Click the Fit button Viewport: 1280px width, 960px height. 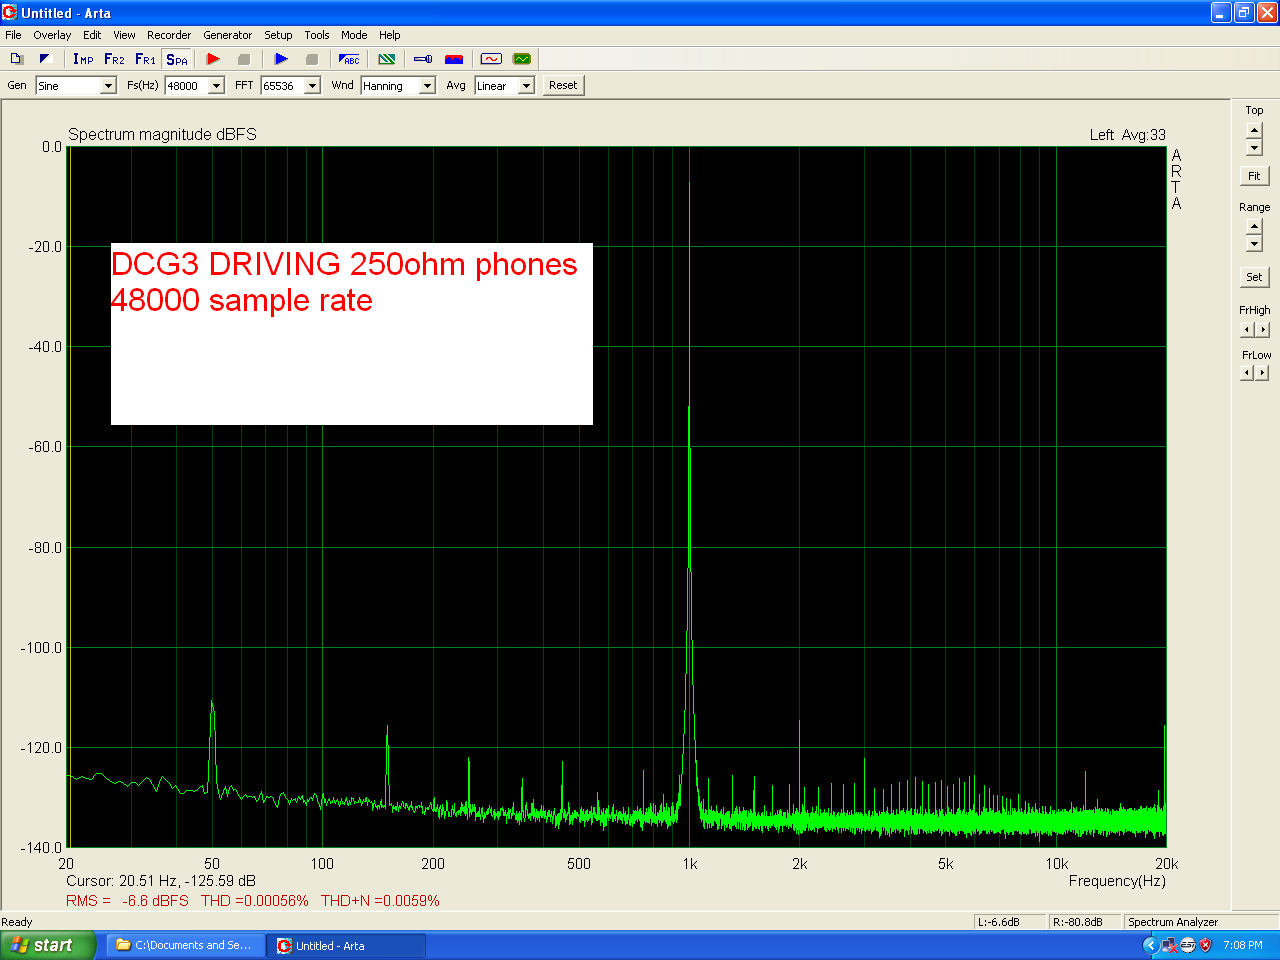(x=1254, y=176)
